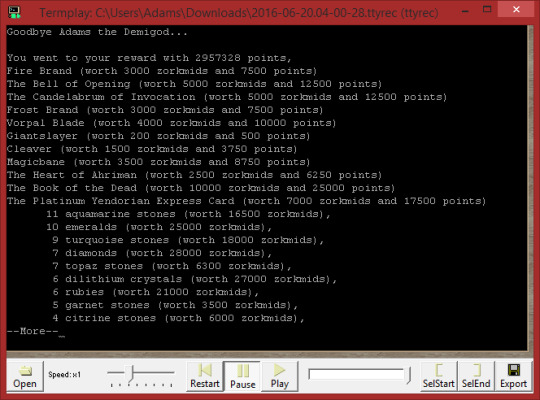
Task: Click 'Goodbye Adams the Demigod...' line
Action: pyautogui.click(x=97, y=32)
